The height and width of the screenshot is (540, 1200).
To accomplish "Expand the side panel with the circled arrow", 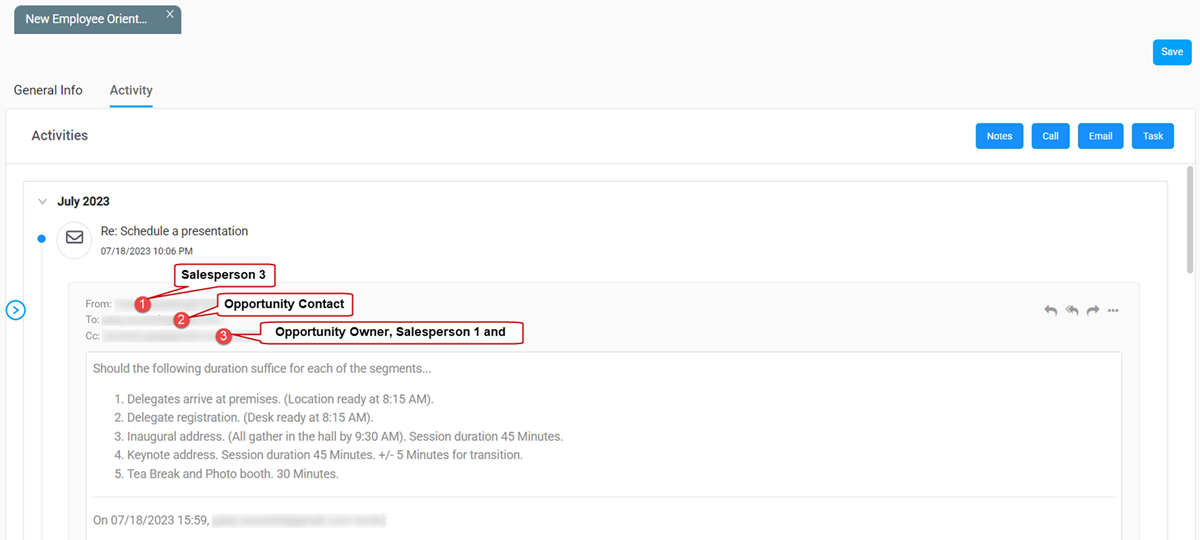I will tap(15, 310).
